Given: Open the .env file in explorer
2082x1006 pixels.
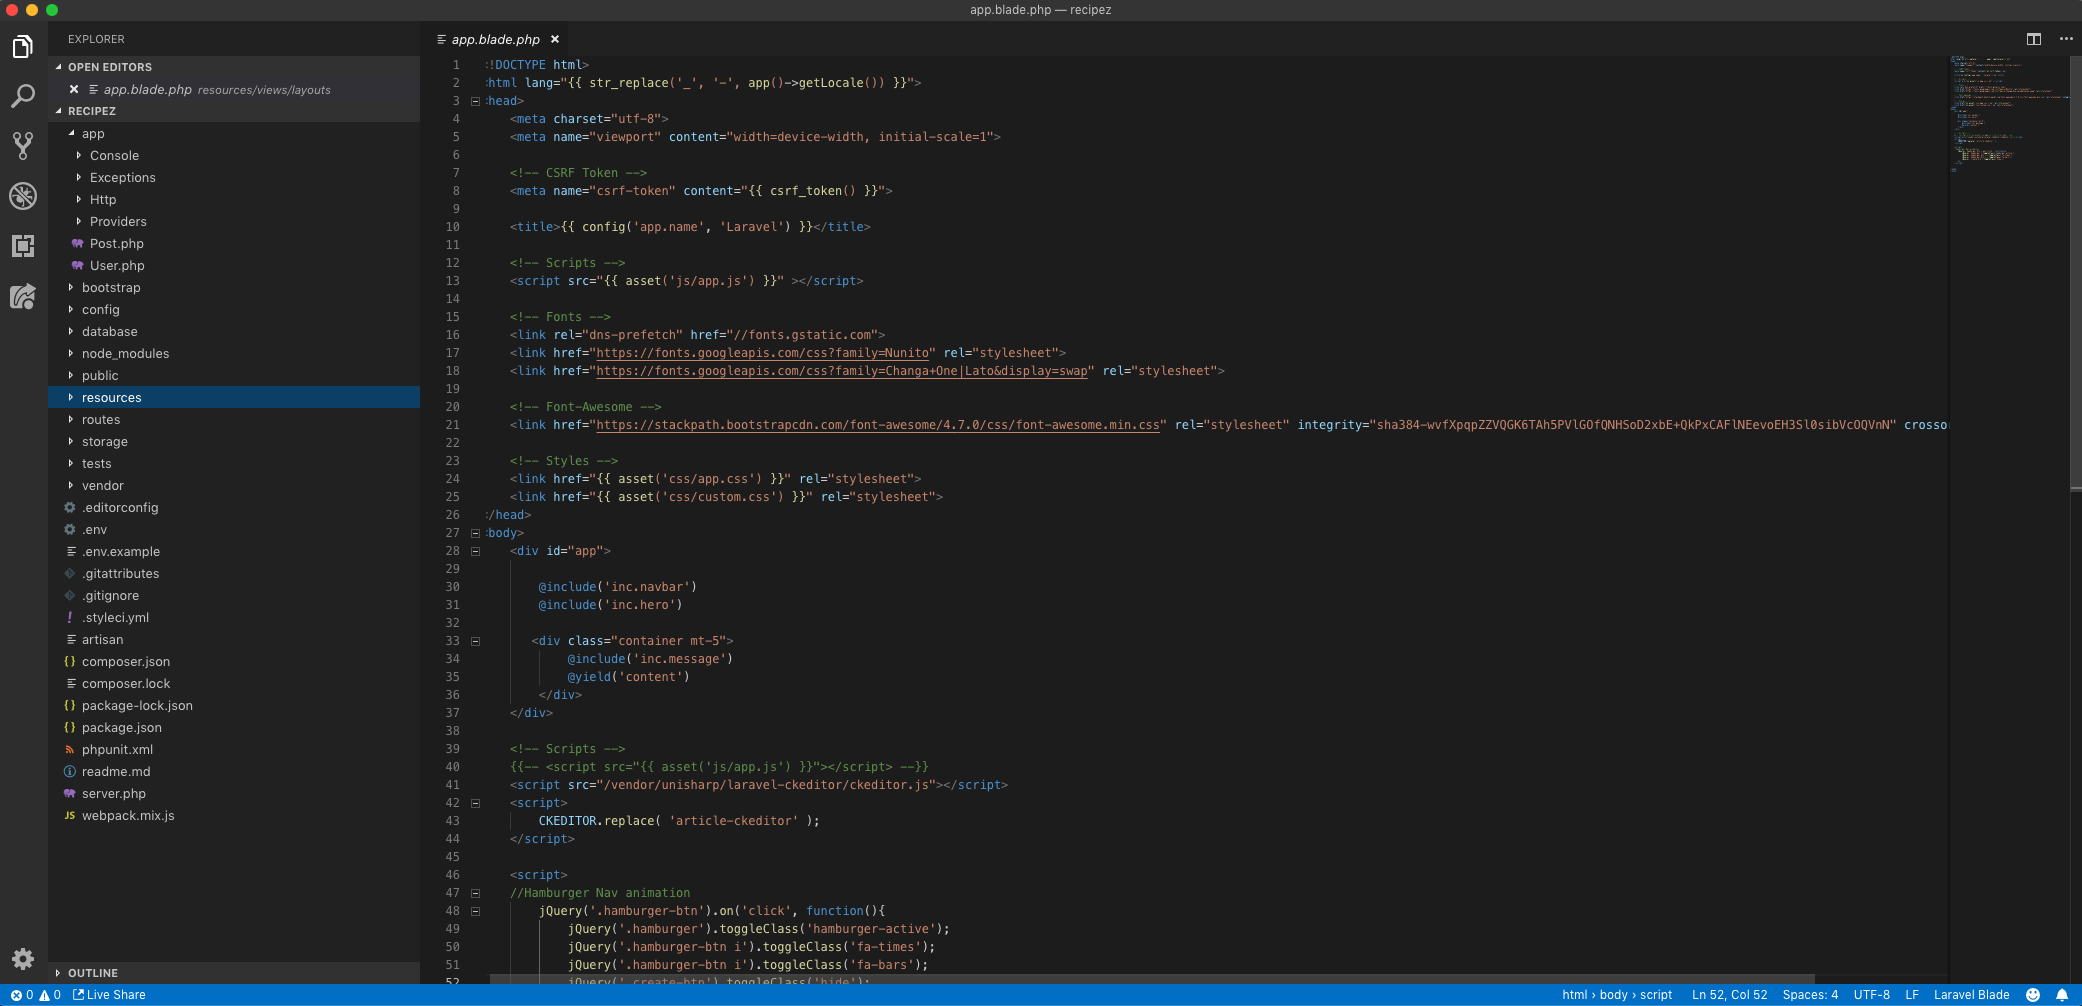Looking at the screenshot, I should point(234,529).
